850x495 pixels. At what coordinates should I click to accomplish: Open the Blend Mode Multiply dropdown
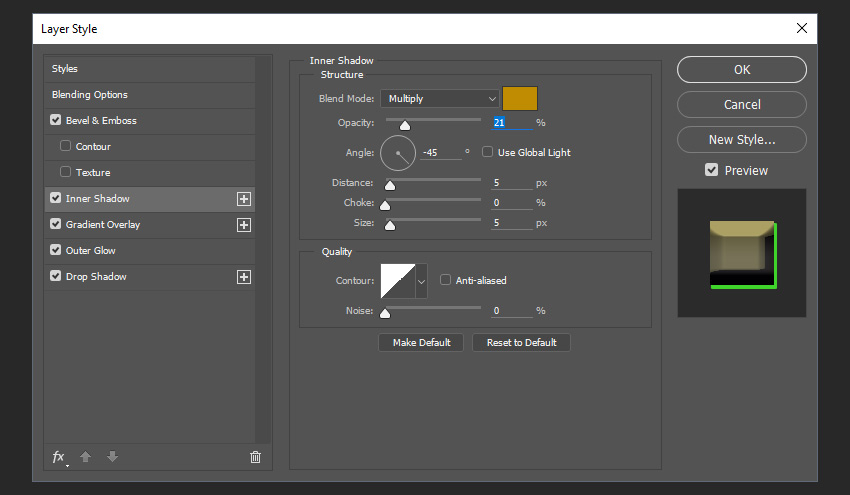tap(439, 99)
